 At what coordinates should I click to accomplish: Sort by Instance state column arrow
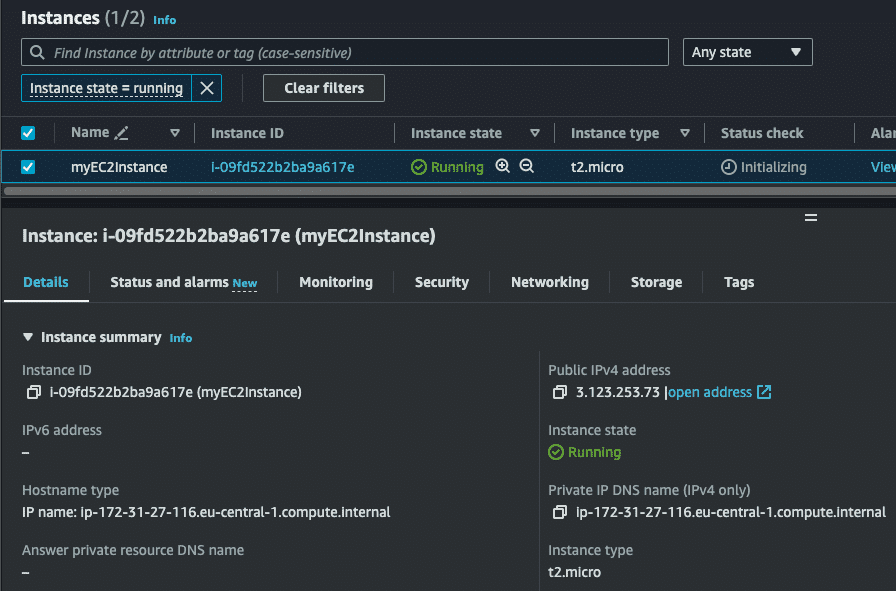pos(535,133)
